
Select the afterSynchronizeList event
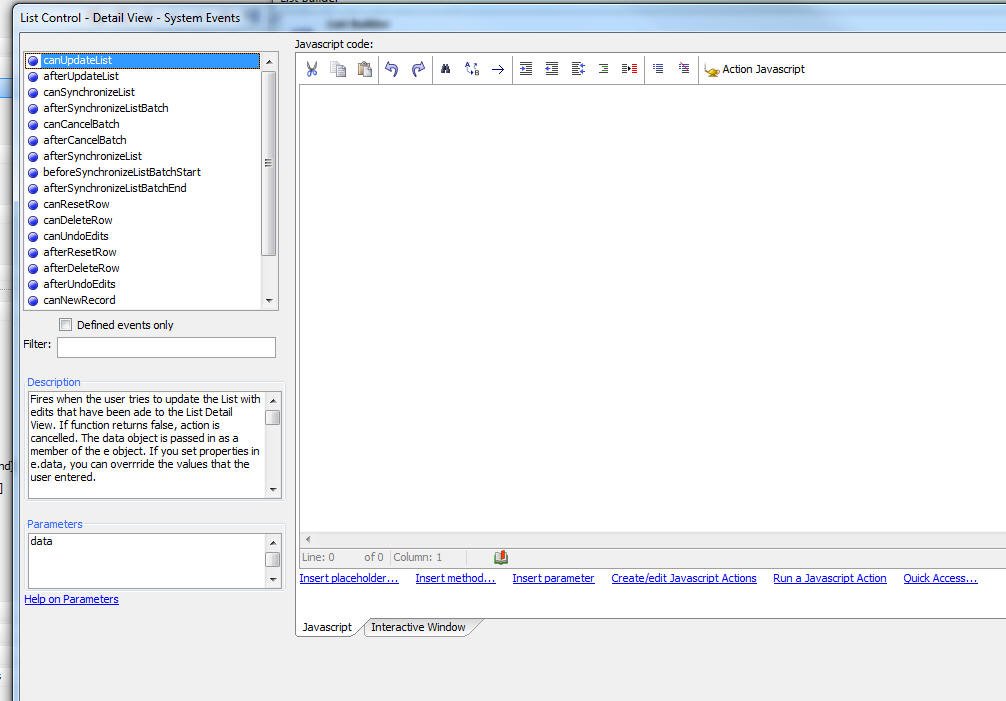click(x=92, y=156)
